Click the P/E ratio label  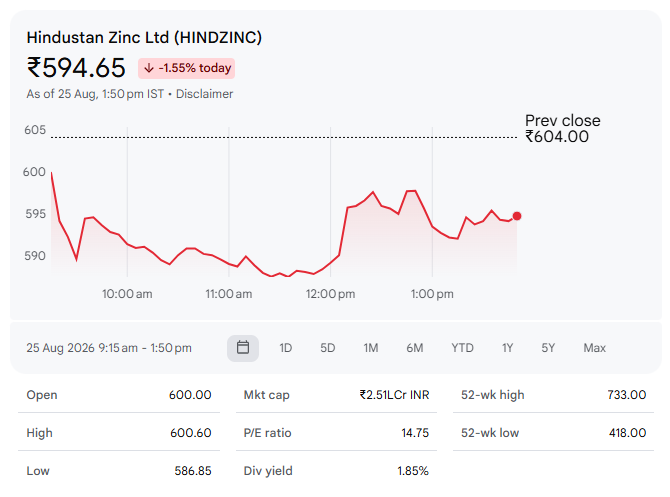(267, 433)
